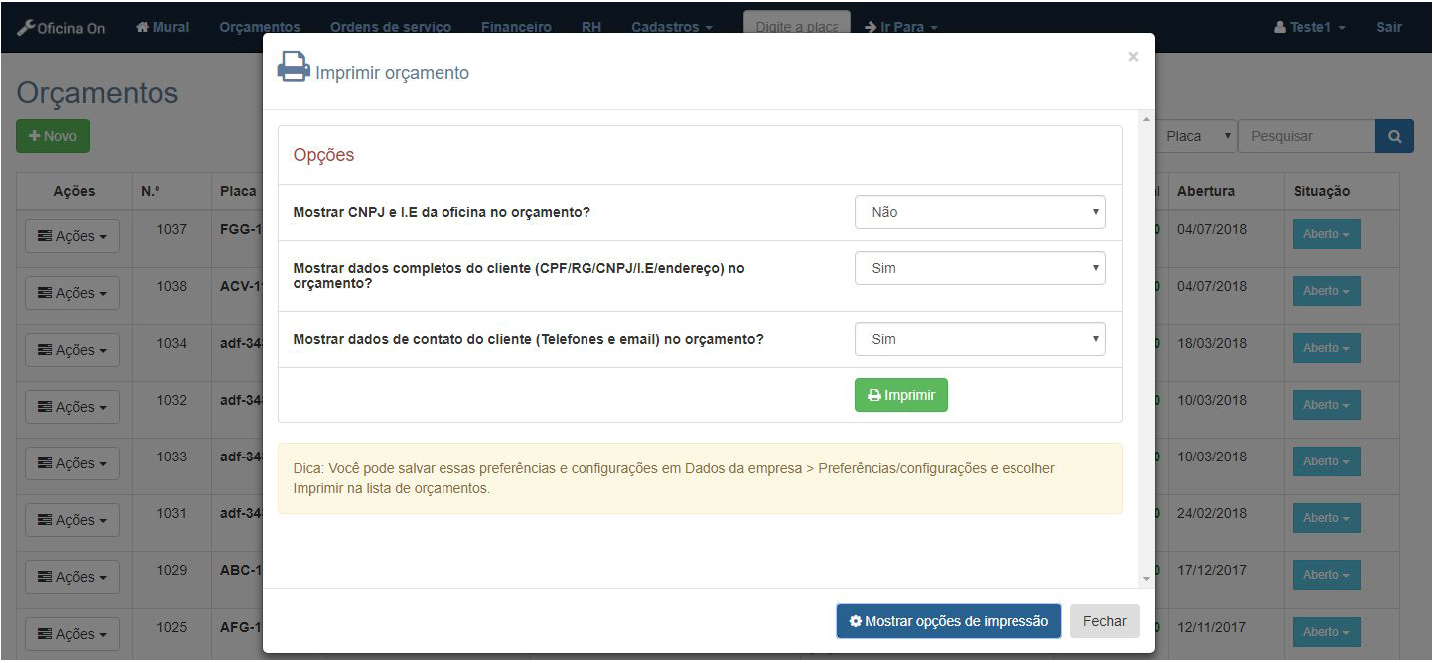The width and height of the screenshot is (1433, 663).
Task: Click Sair to log out
Action: point(1388,27)
